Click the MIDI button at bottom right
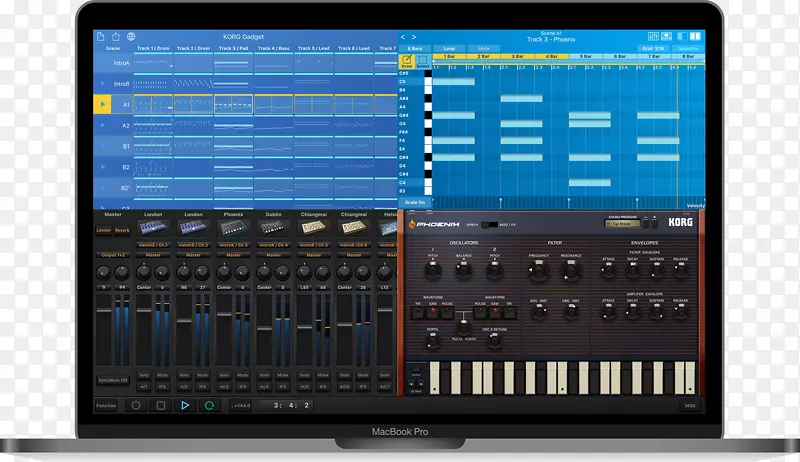 [690, 406]
